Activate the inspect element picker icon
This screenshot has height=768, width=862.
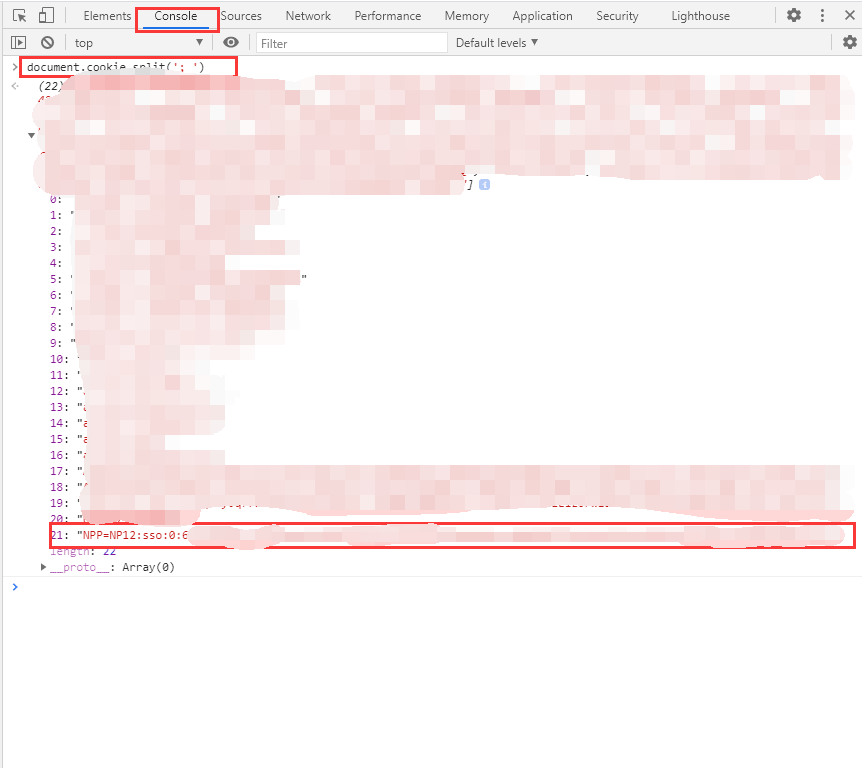click(x=19, y=16)
